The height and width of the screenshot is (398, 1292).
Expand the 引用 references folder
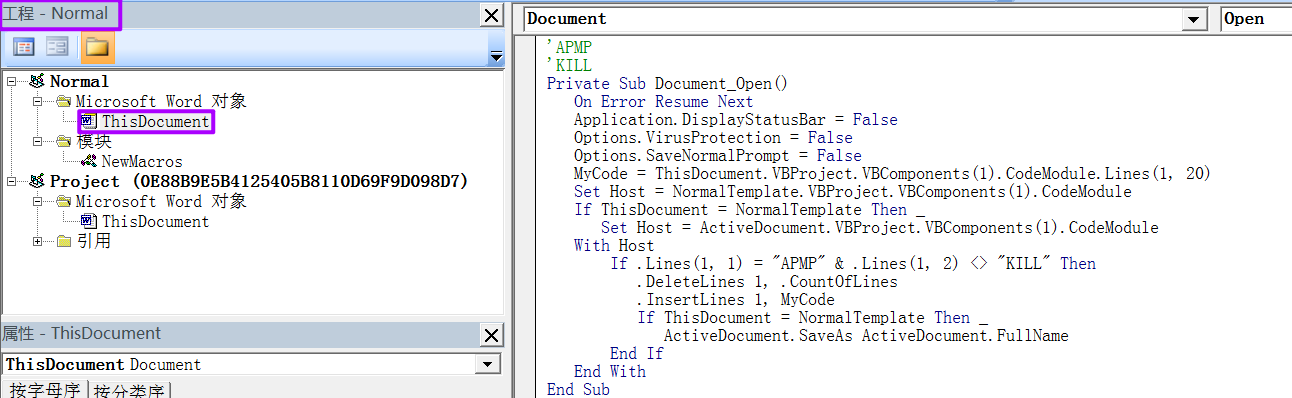click(37, 242)
